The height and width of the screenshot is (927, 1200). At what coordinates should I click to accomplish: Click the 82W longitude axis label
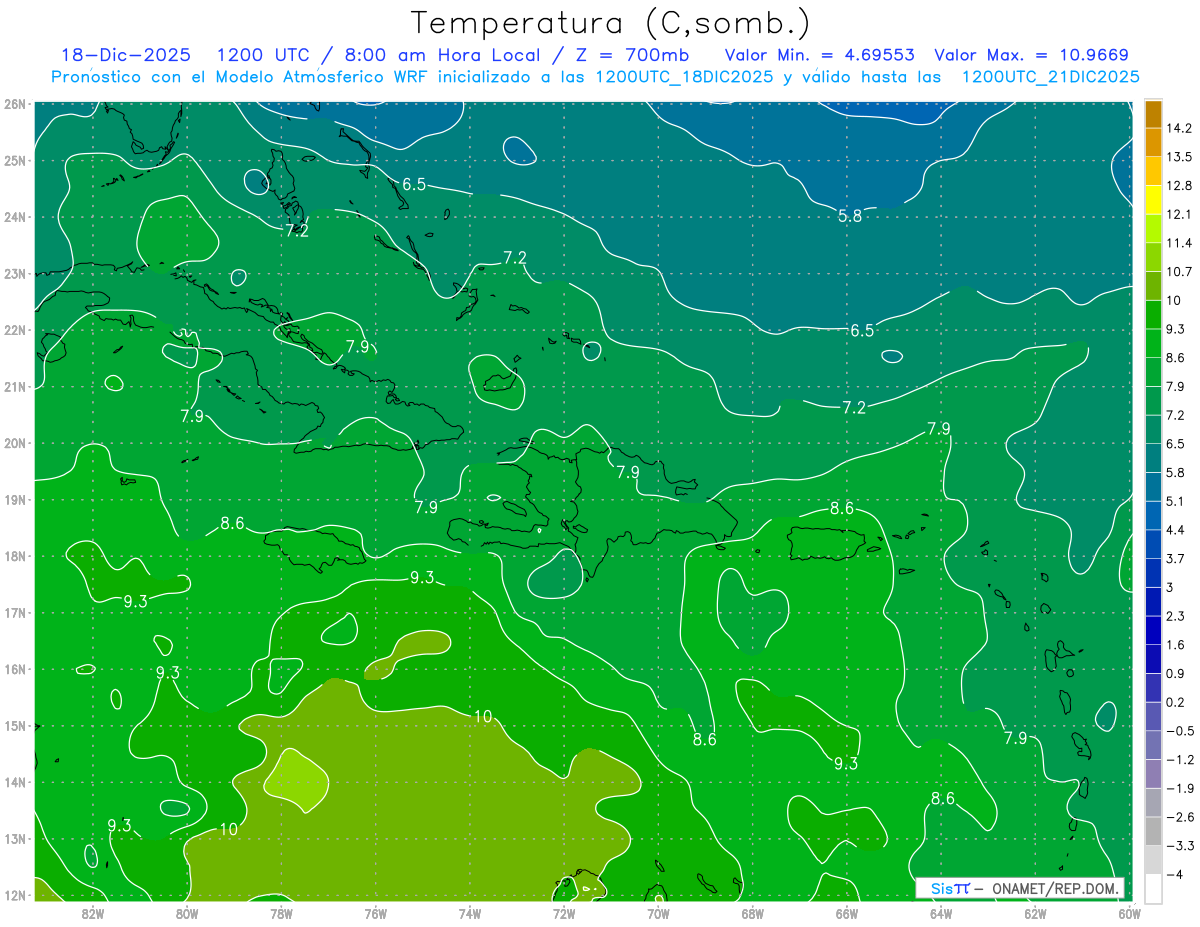pos(93,913)
